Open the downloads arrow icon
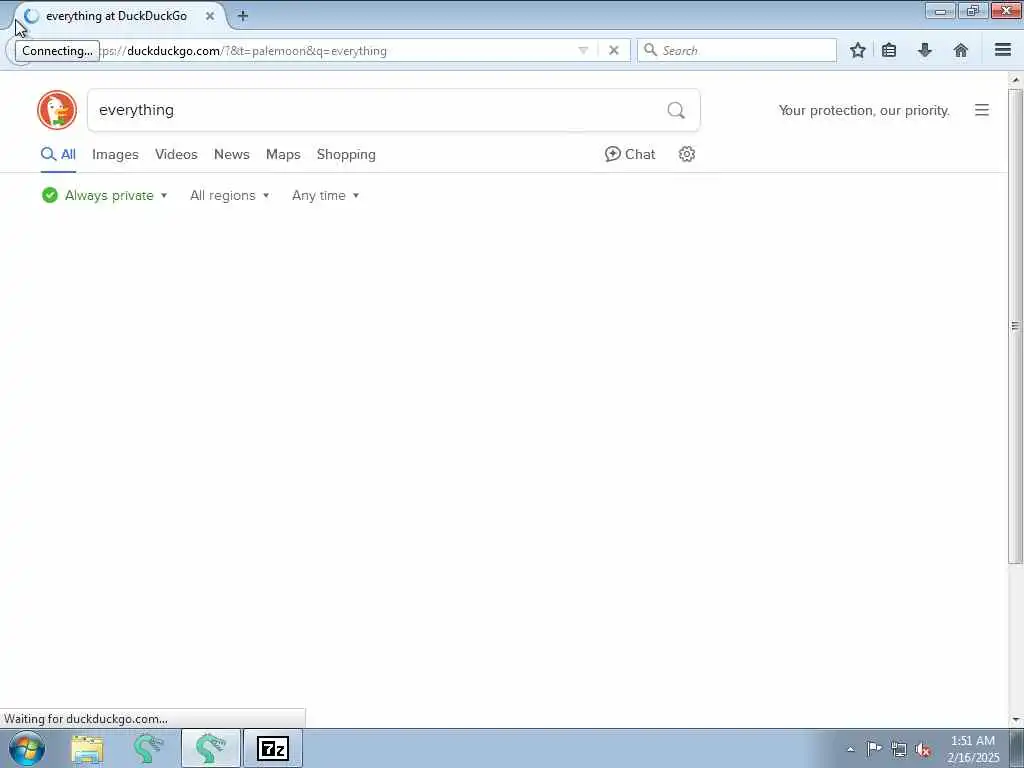The width and height of the screenshot is (1024, 768). (925, 50)
